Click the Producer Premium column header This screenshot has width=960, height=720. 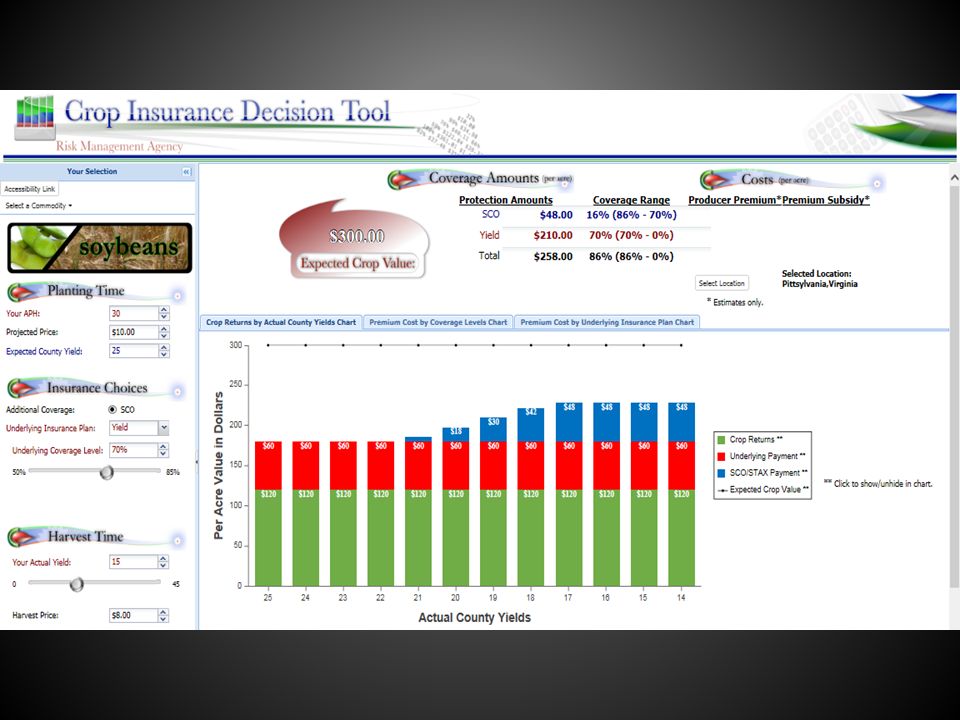(734, 200)
